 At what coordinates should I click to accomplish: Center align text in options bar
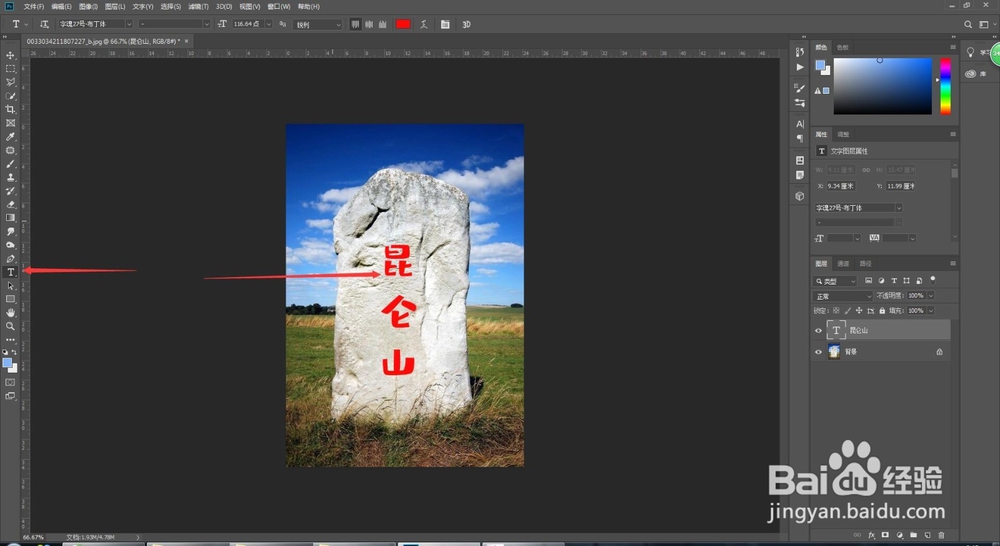pyautogui.click(x=369, y=24)
